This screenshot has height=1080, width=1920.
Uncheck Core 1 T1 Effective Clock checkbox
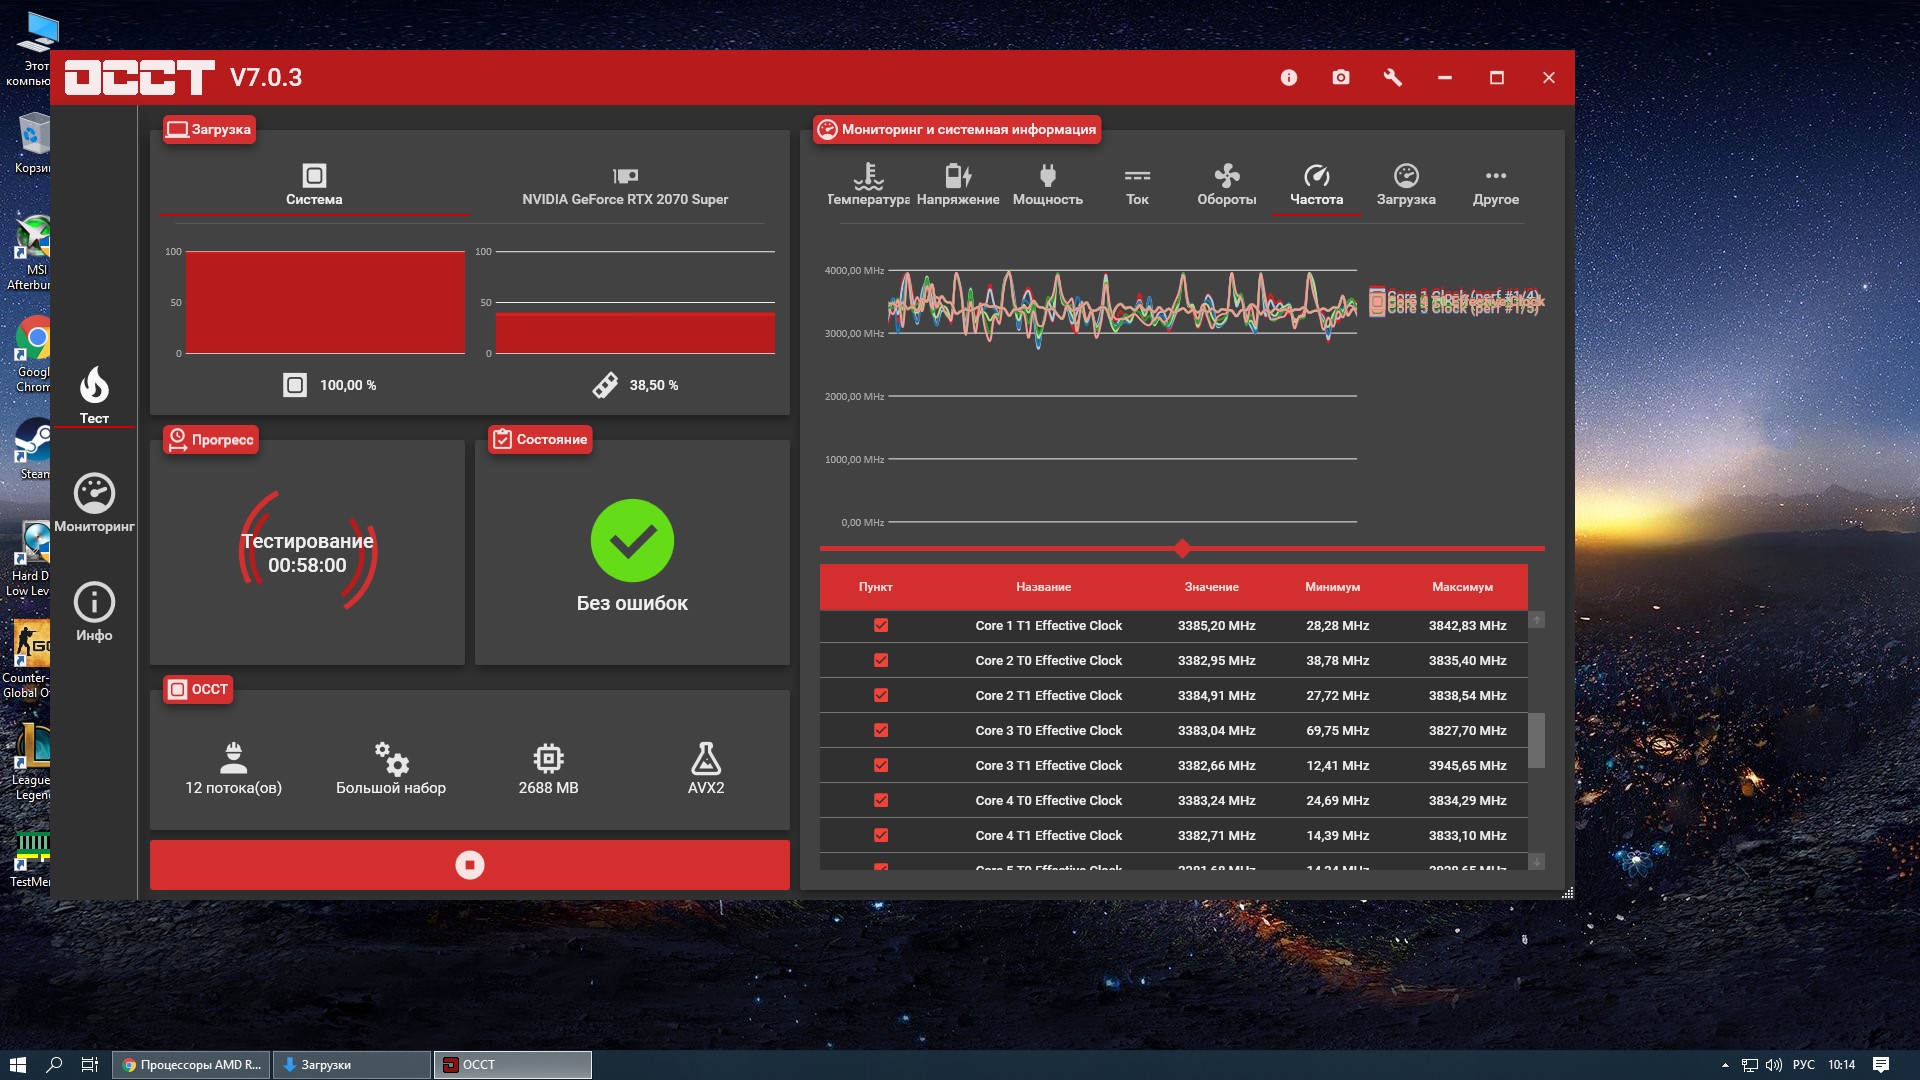click(881, 626)
